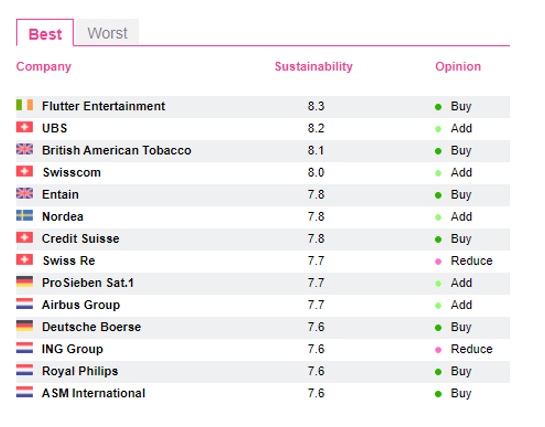Click the Irish flag beside Flutter Entertainment
545x427 pixels.
pyautogui.click(x=25, y=105)
